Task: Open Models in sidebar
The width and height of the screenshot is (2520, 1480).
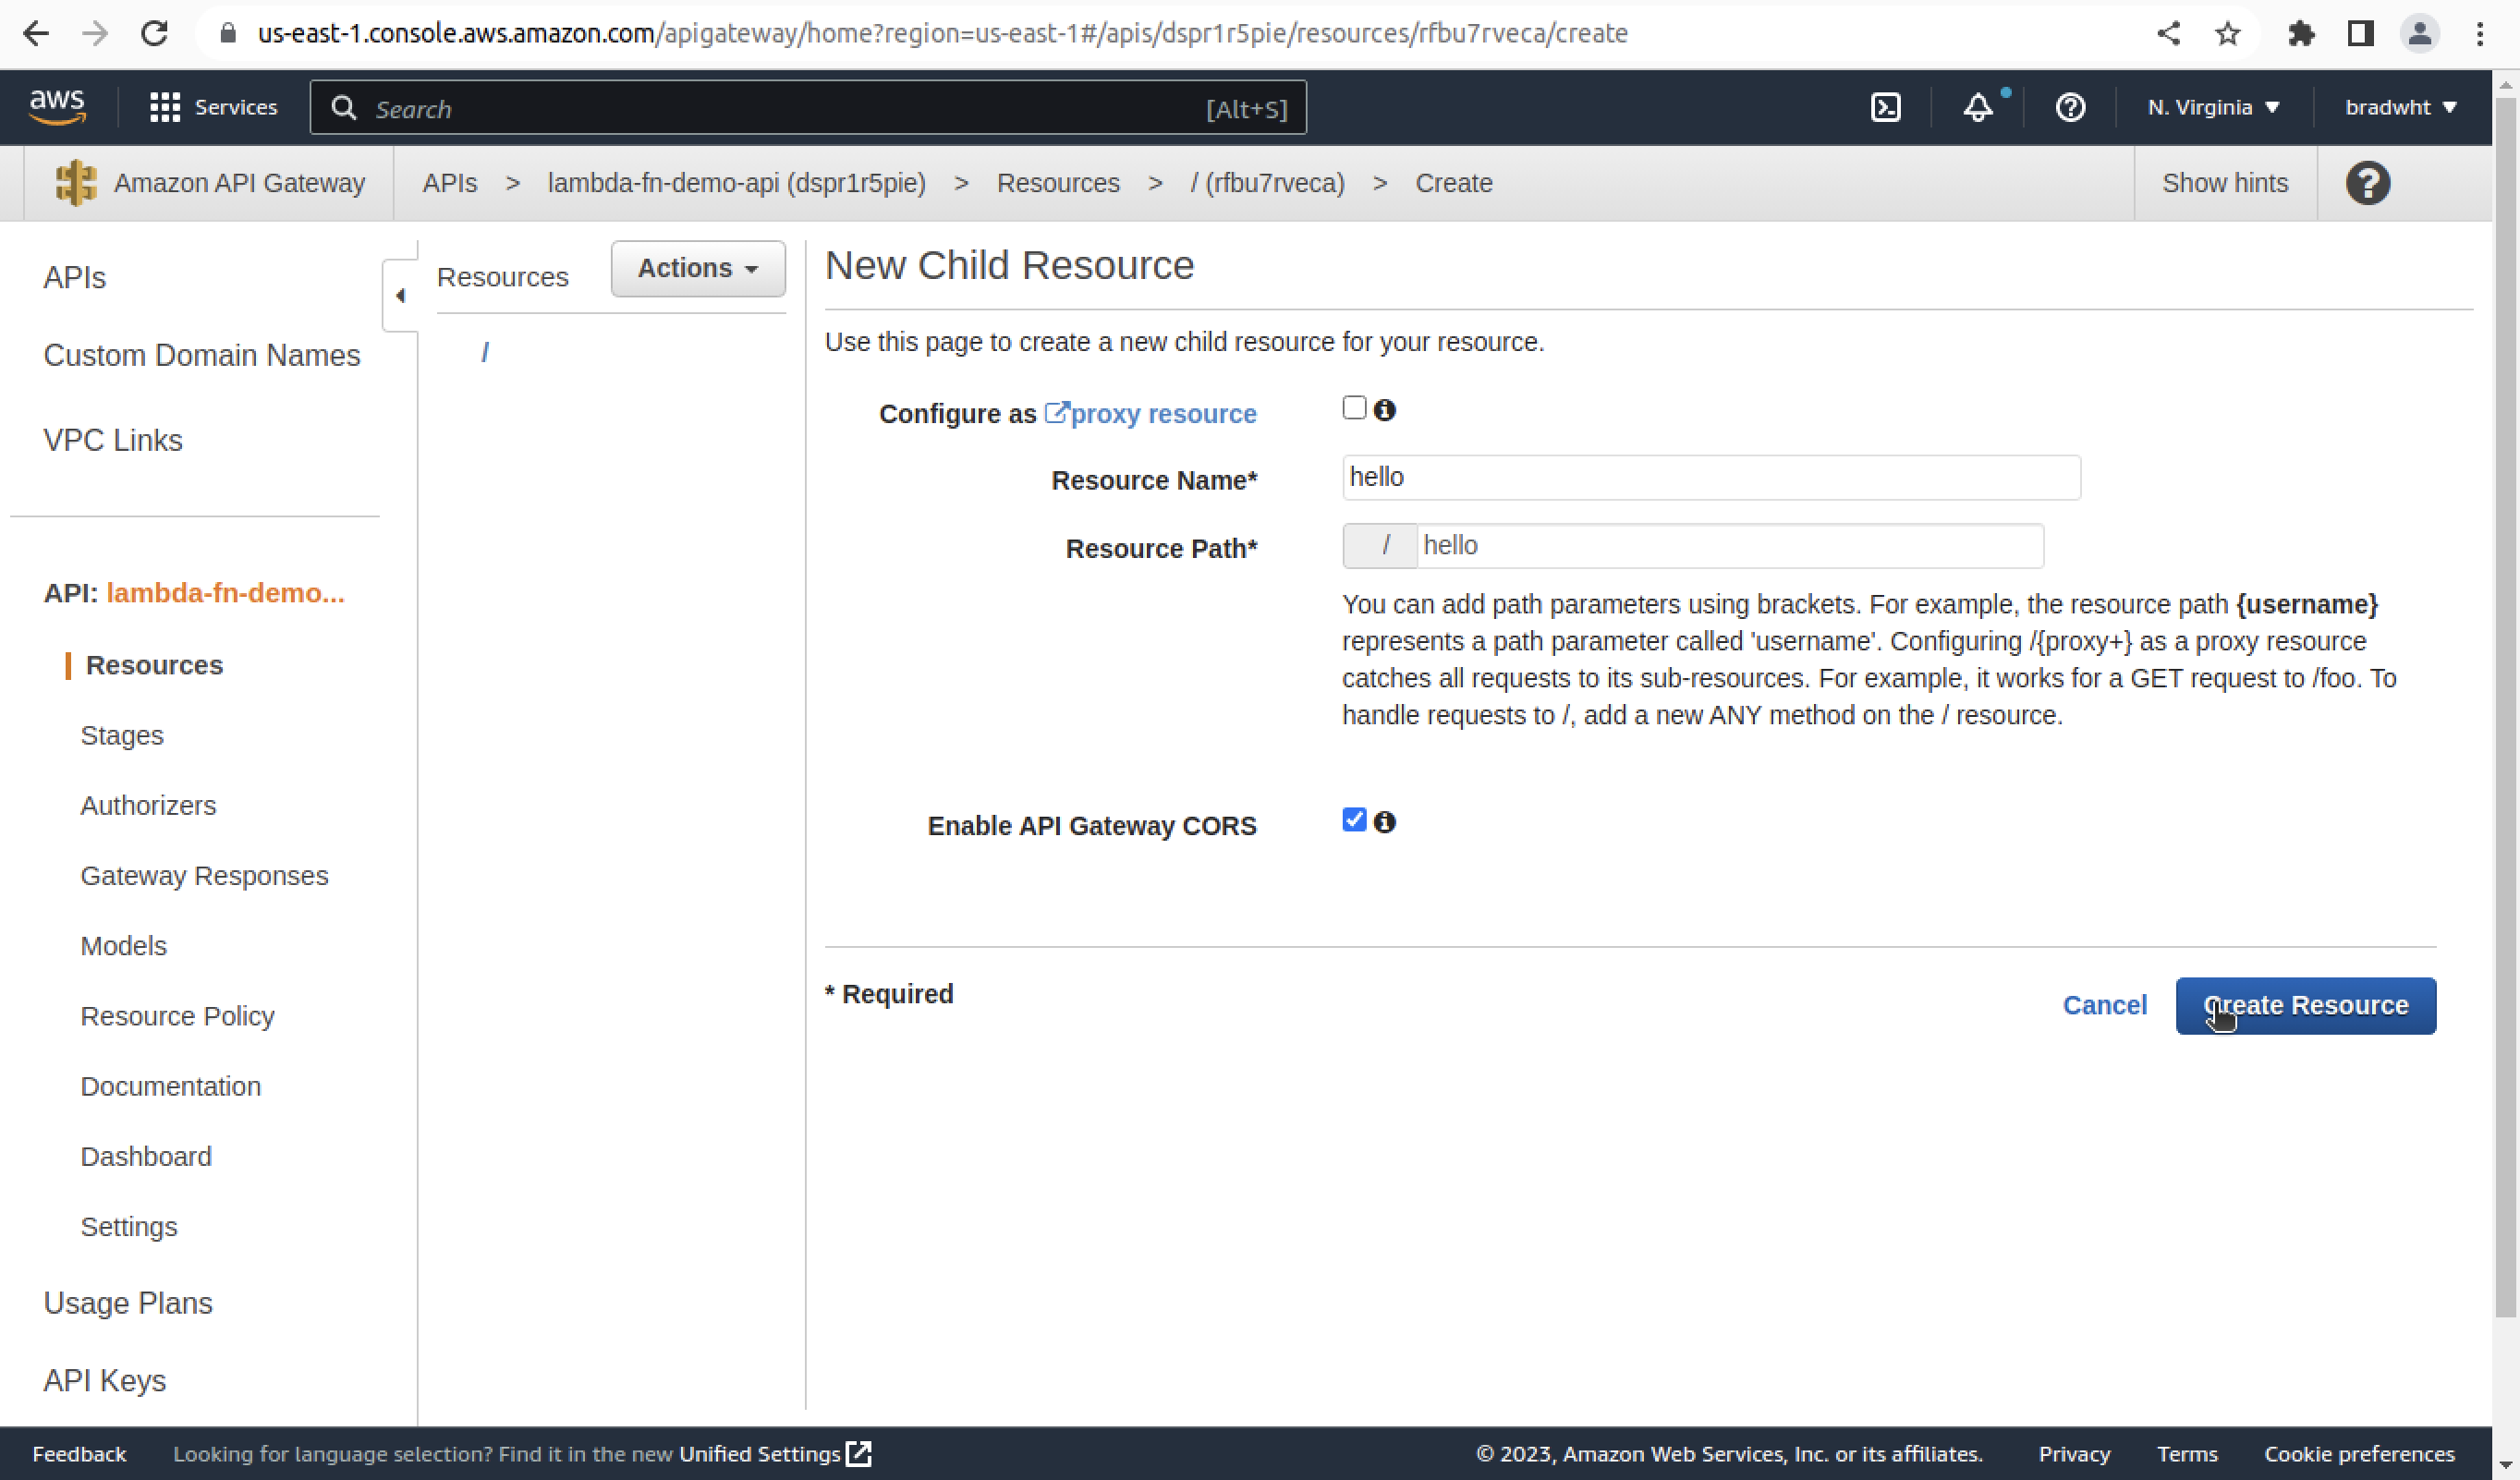Action: coord(123,945)
